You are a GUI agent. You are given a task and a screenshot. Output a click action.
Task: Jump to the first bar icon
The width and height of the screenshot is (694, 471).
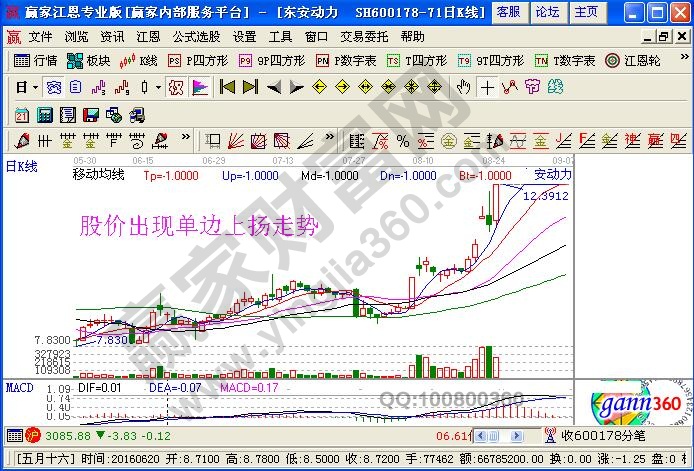click(227, 87)
